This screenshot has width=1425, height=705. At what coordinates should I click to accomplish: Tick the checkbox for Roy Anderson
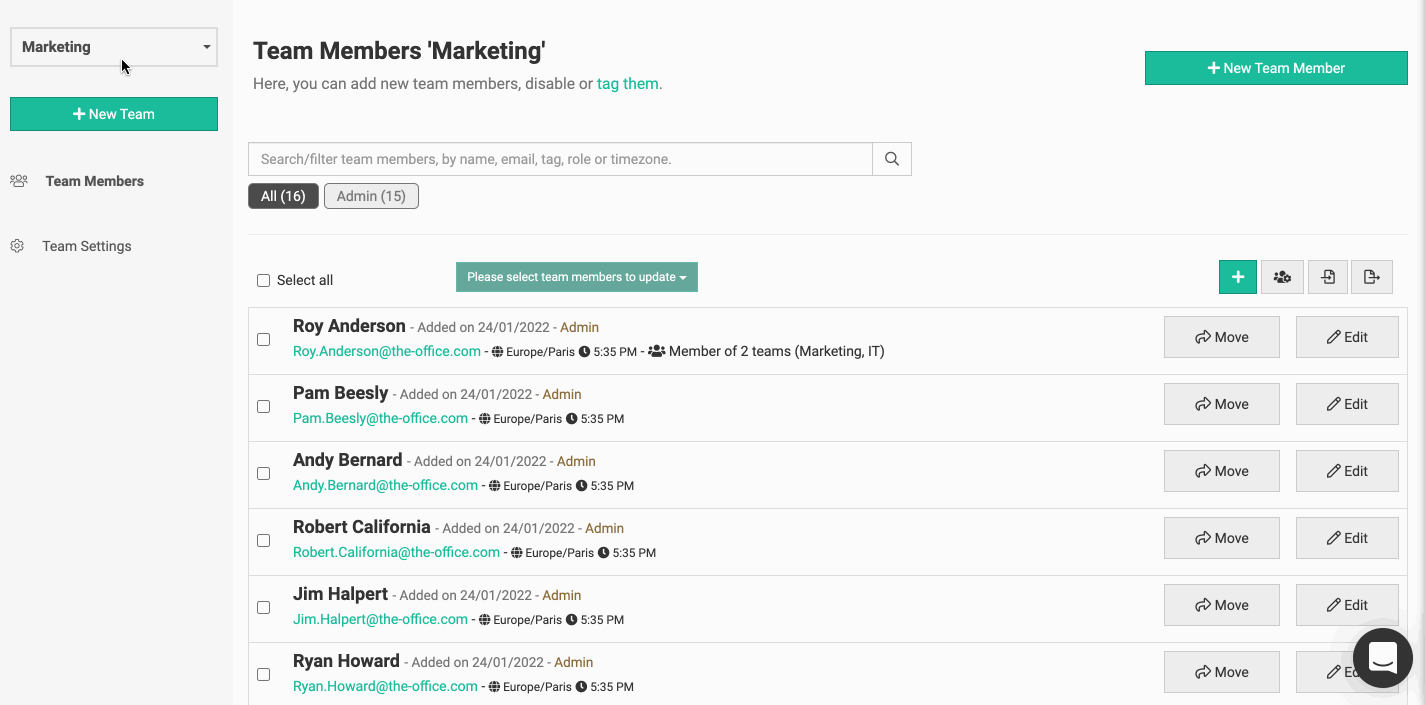pos(264,340)
